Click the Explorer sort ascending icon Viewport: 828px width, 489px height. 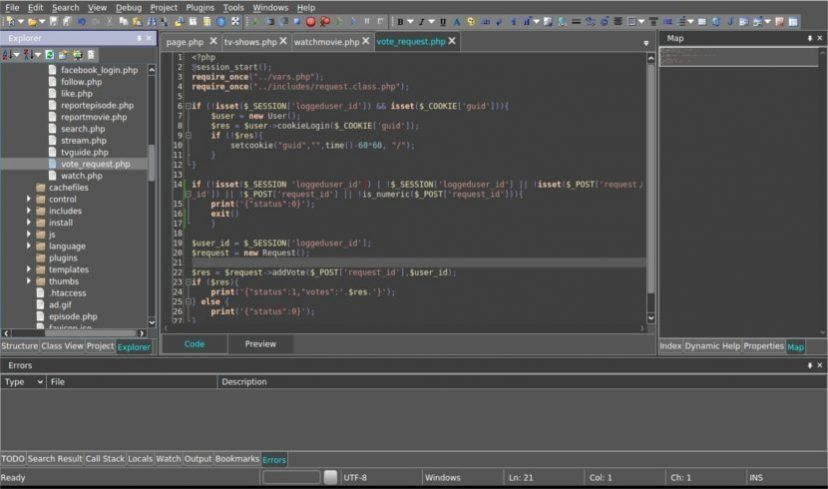pyautogui.click(x=7, y=54)
